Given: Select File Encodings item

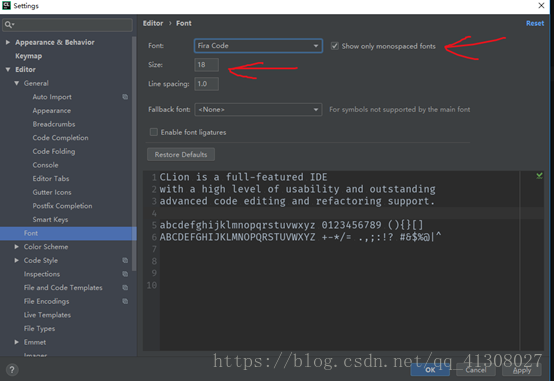Looking at the screenshot, I should 46,301.
